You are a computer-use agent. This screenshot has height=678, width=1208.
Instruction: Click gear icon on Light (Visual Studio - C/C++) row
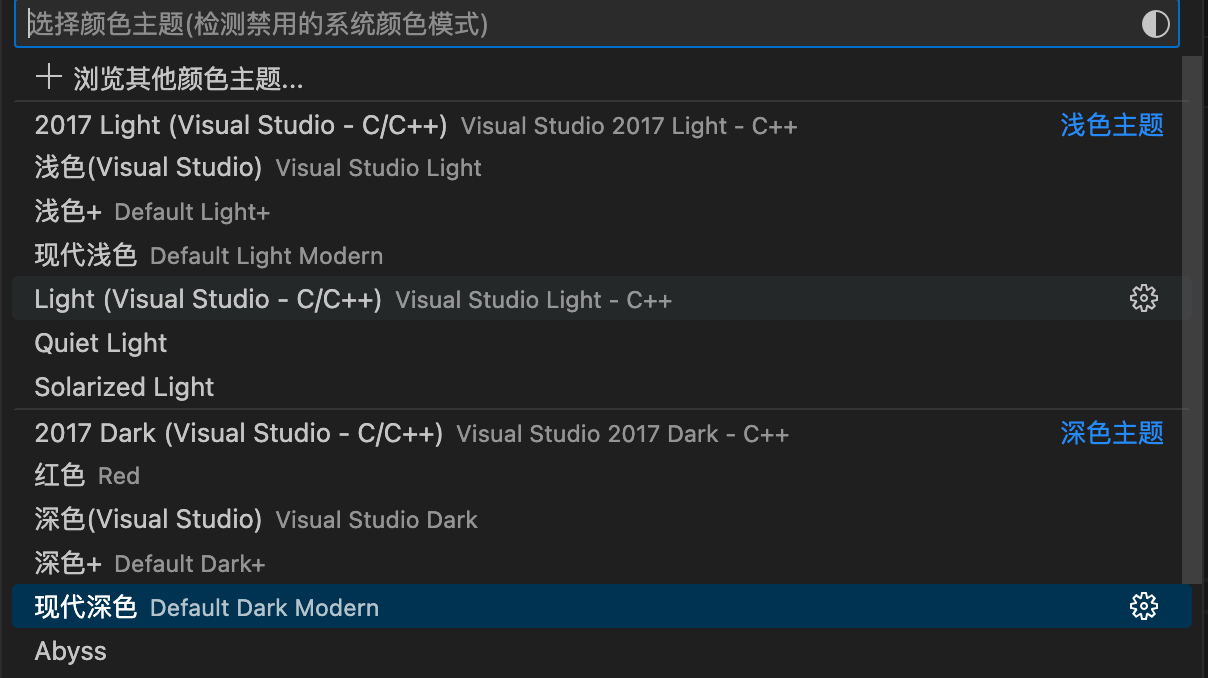(1143, 299)
